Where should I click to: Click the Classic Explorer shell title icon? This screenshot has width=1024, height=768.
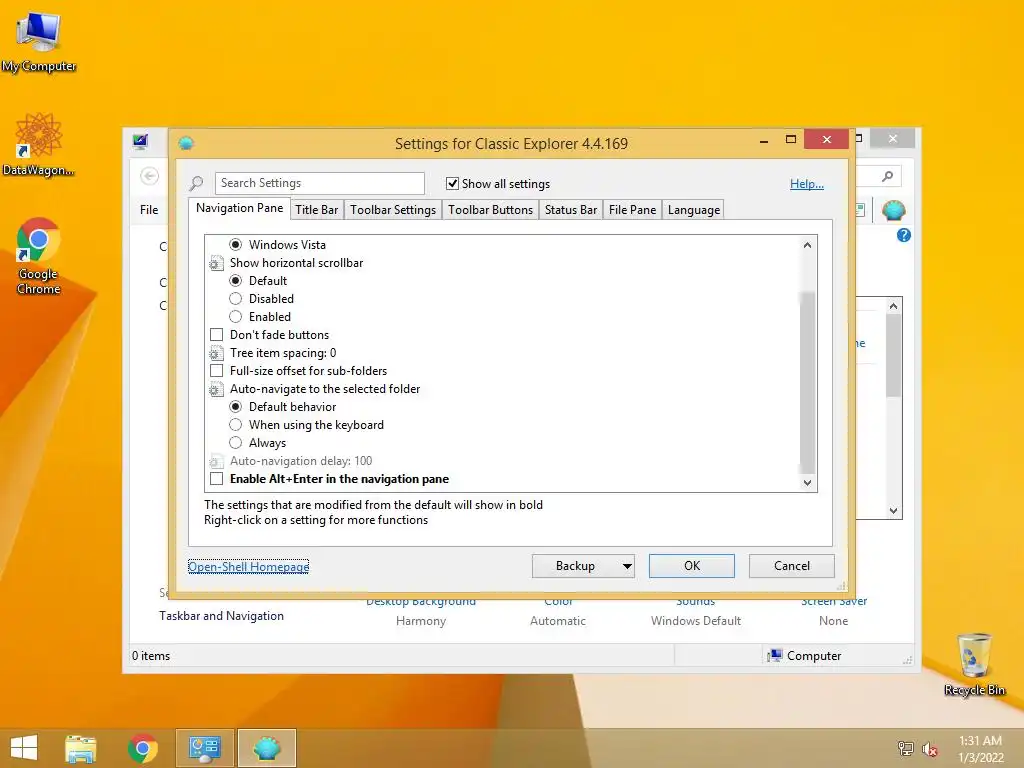point(186,143)
